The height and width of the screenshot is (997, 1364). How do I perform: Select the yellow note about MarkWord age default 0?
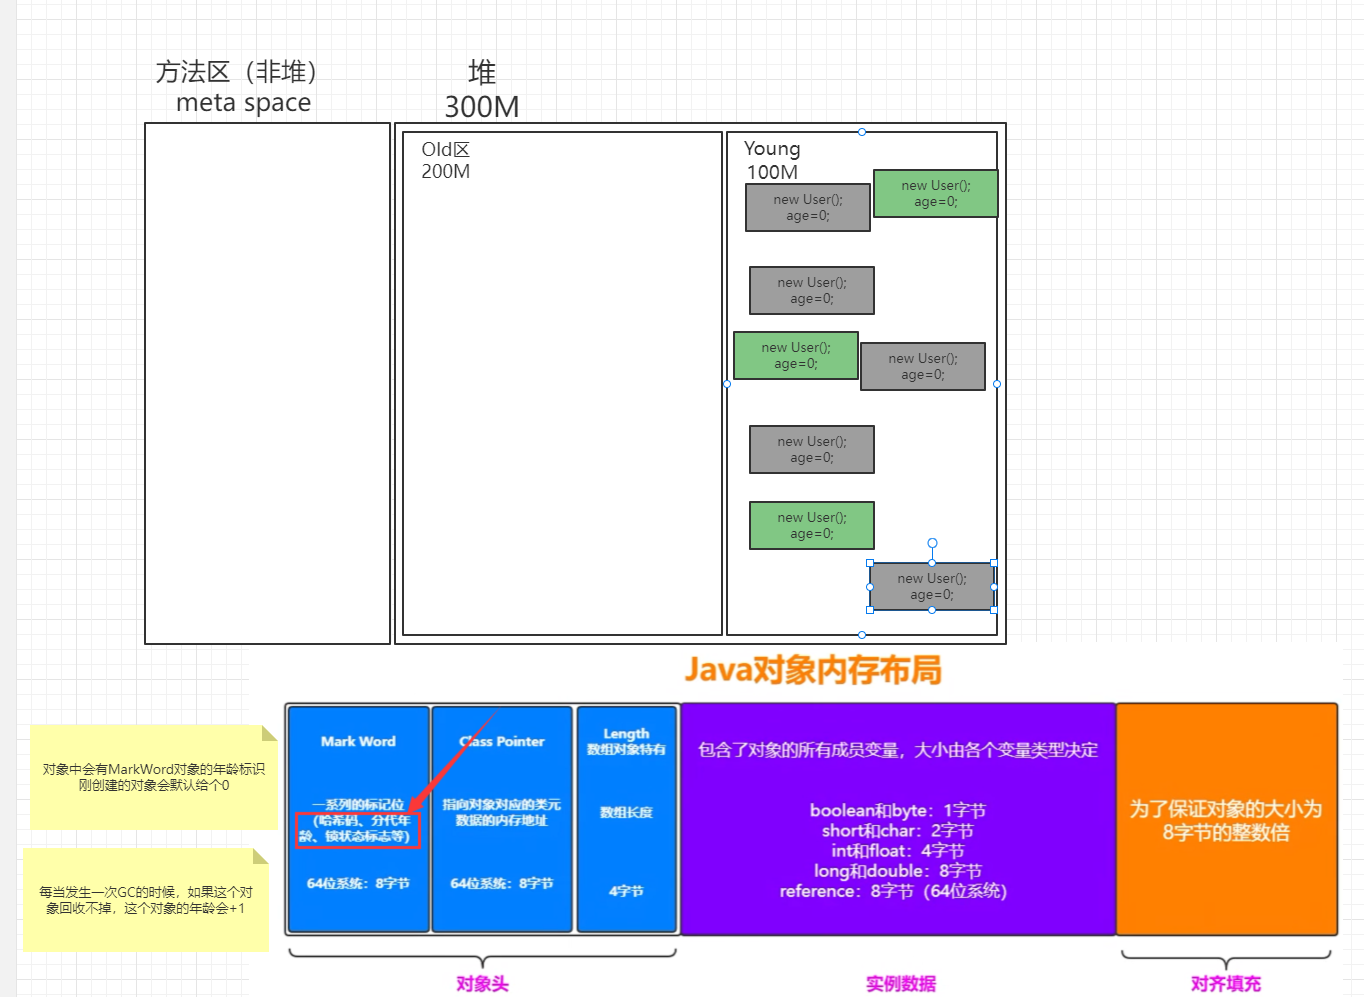click(x=154, y=777)
